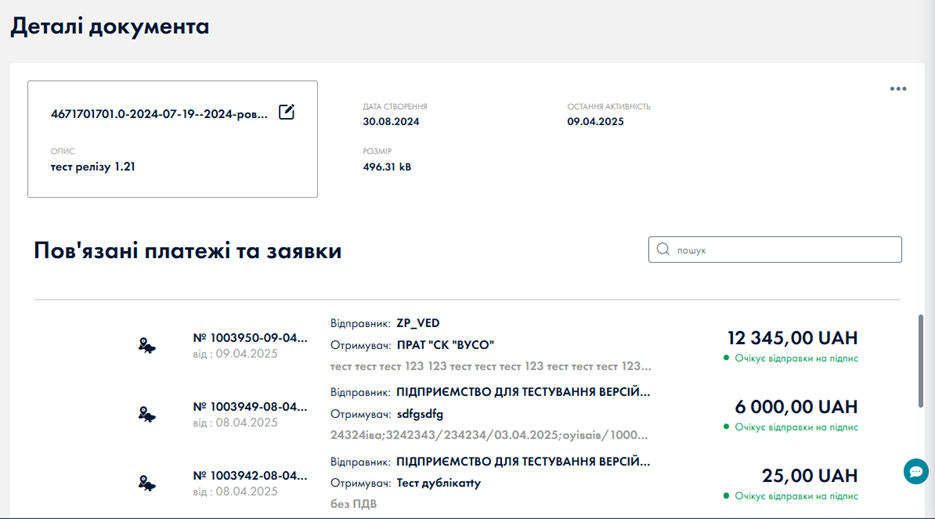Select the 12 345,00 UAH amount
The width and height of the screenshot is (935, 519).
(792, 338)
